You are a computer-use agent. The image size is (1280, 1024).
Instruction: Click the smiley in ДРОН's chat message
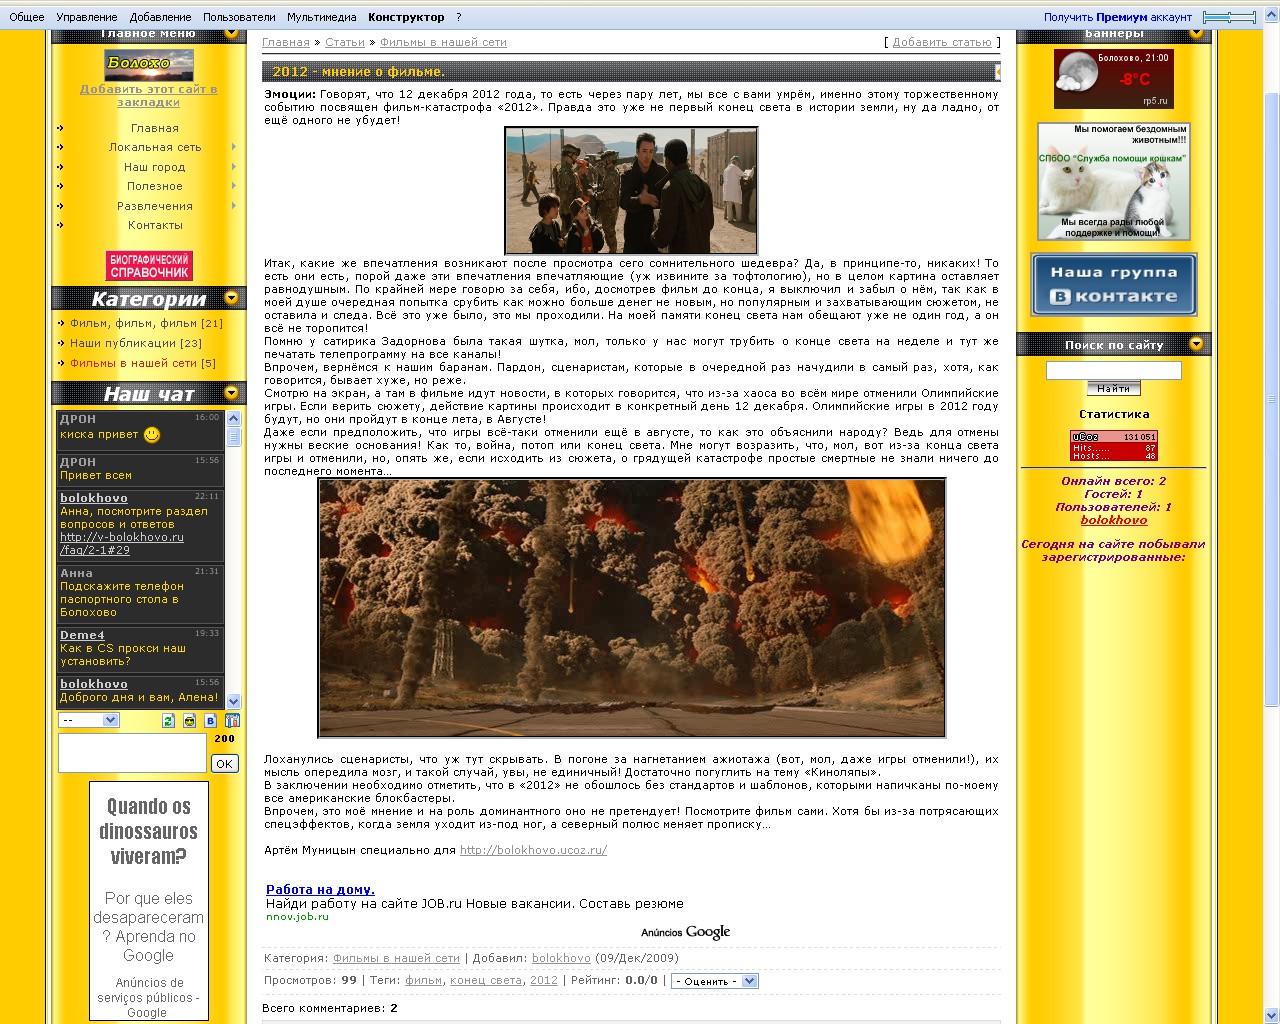point(152,434)
